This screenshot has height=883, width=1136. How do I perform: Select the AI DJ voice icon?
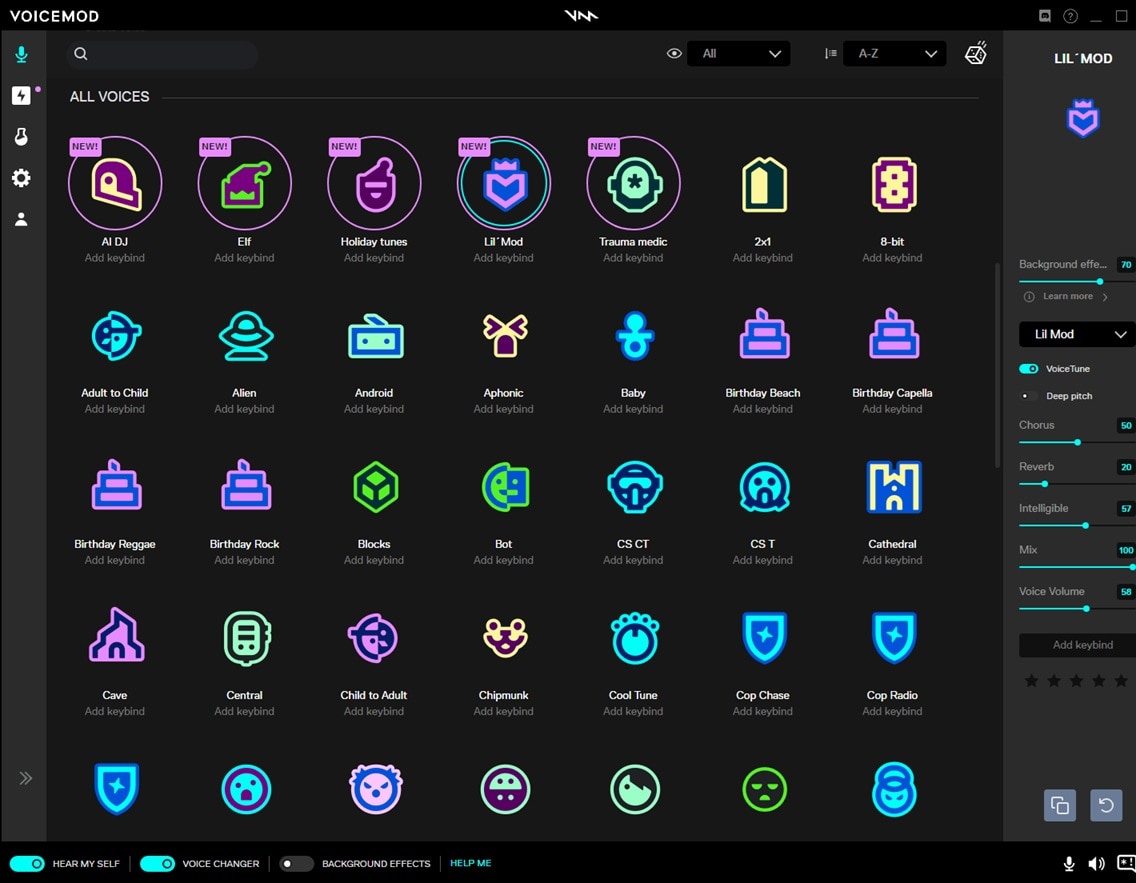pos(114,183)
